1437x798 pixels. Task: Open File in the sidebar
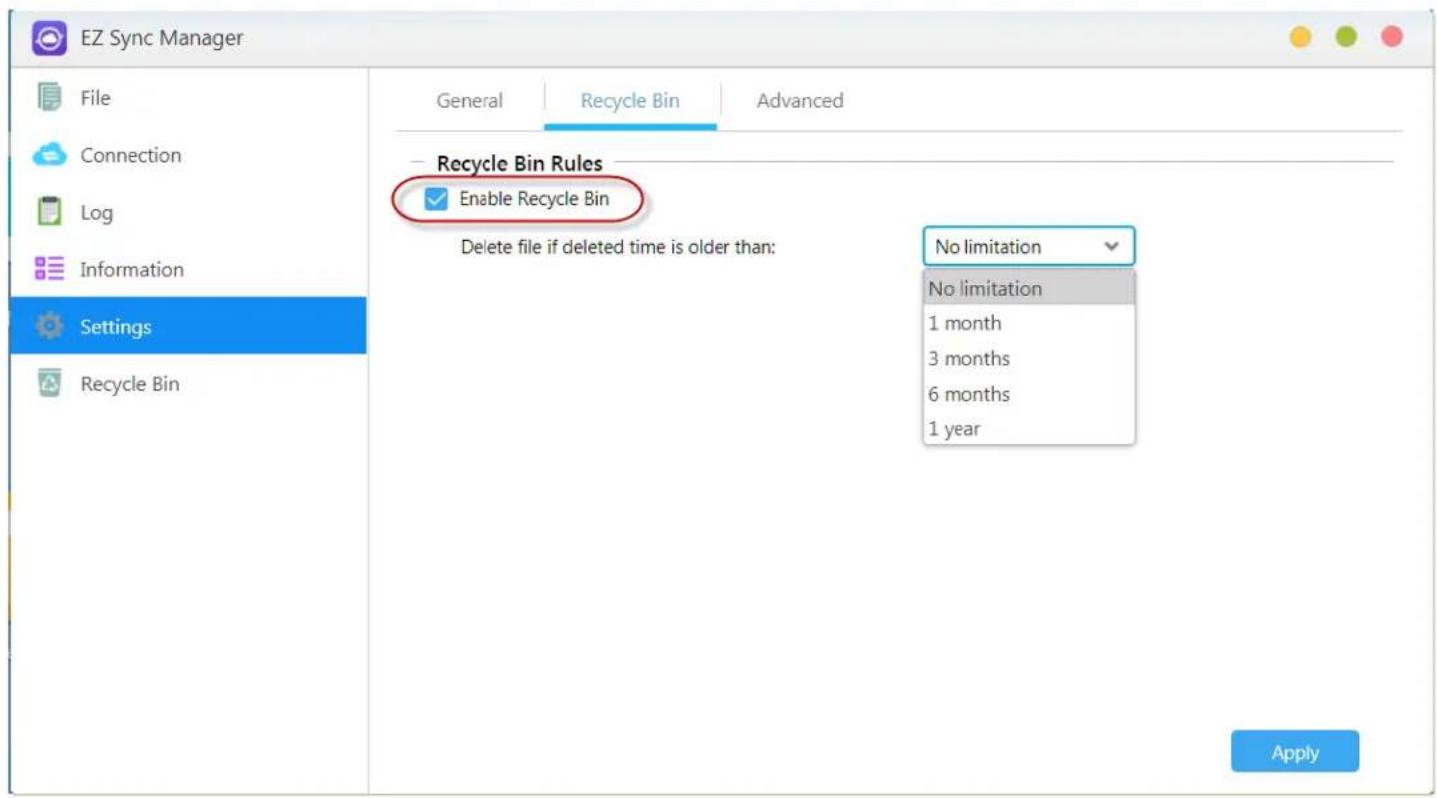point(188,98)
